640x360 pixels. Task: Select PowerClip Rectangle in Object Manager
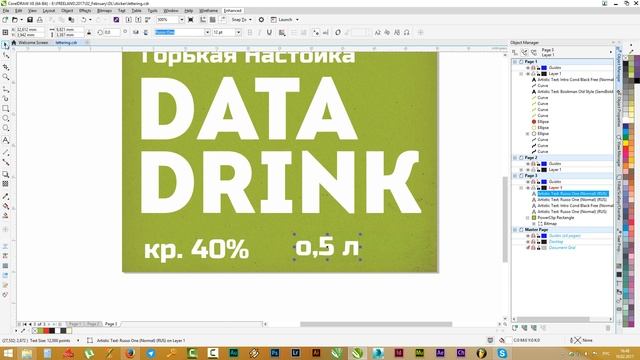point(556,218)
